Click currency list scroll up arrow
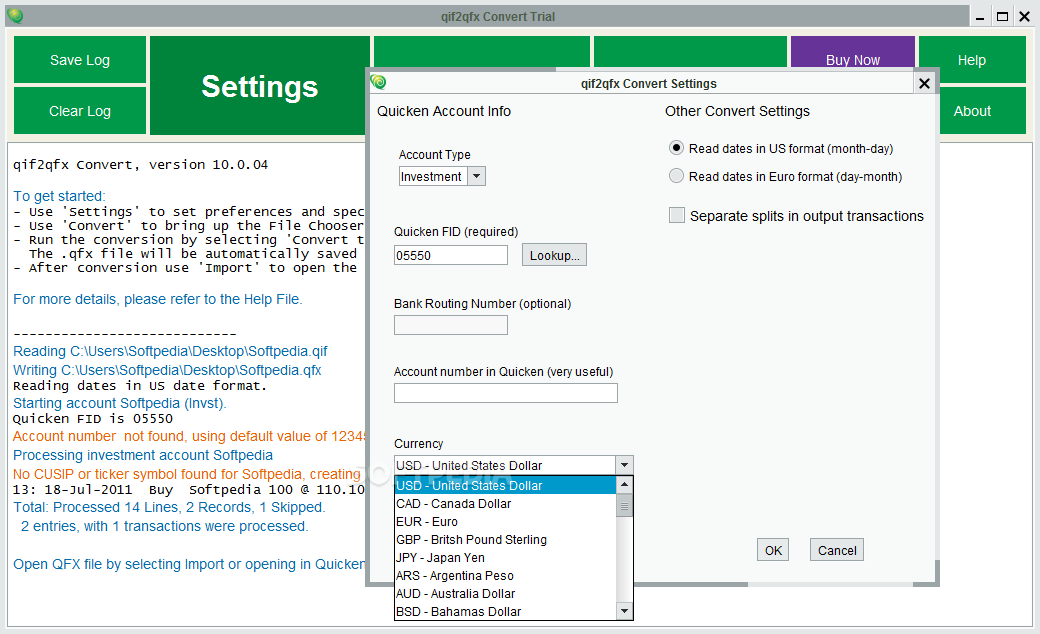Screen dimensions: 1040x634 624,485
